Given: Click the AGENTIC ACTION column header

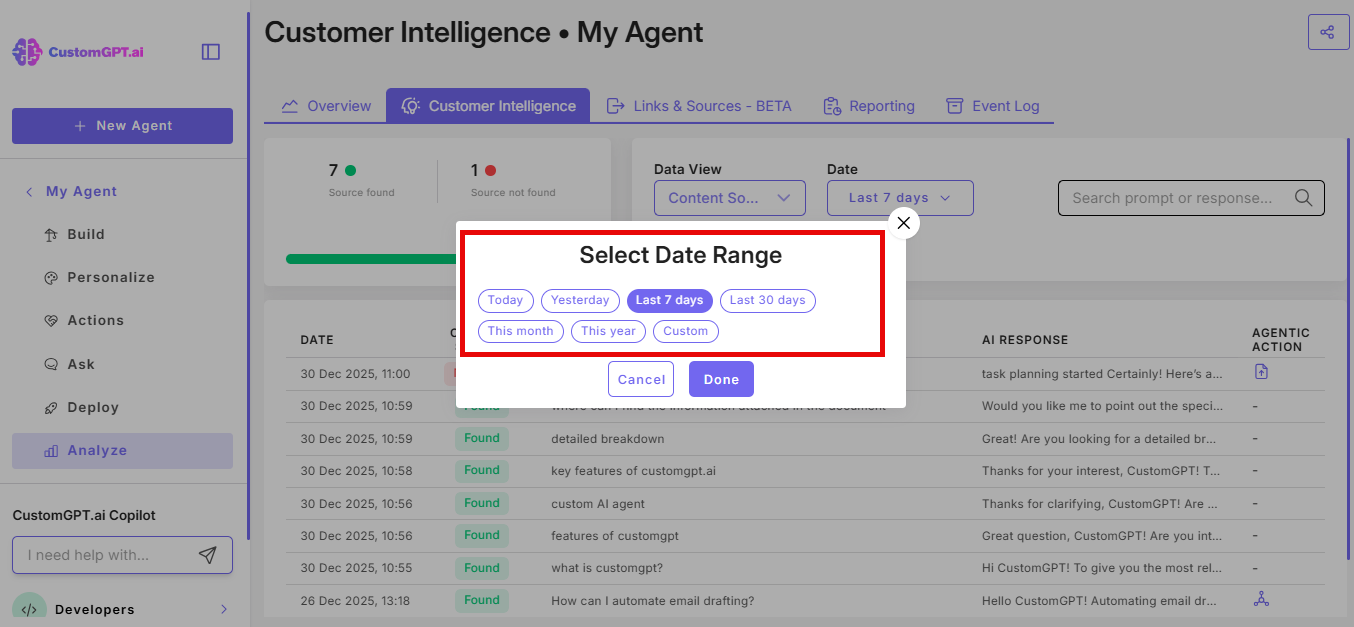Looking at the screenshot, I should 1281,340.
